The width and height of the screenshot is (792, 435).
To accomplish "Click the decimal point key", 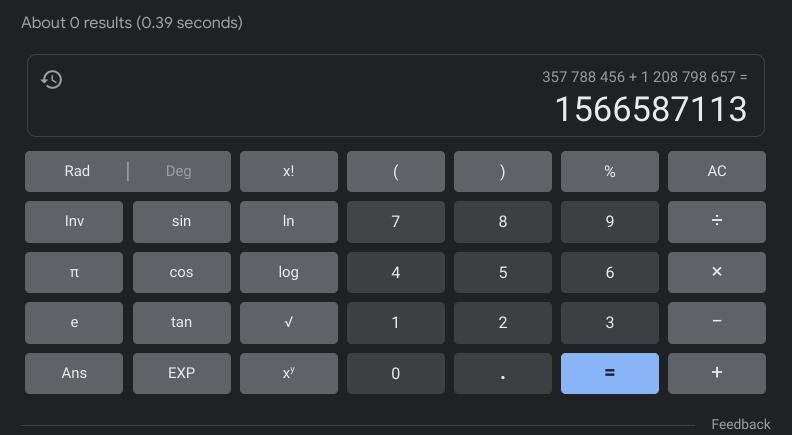I will pos(503,373).
